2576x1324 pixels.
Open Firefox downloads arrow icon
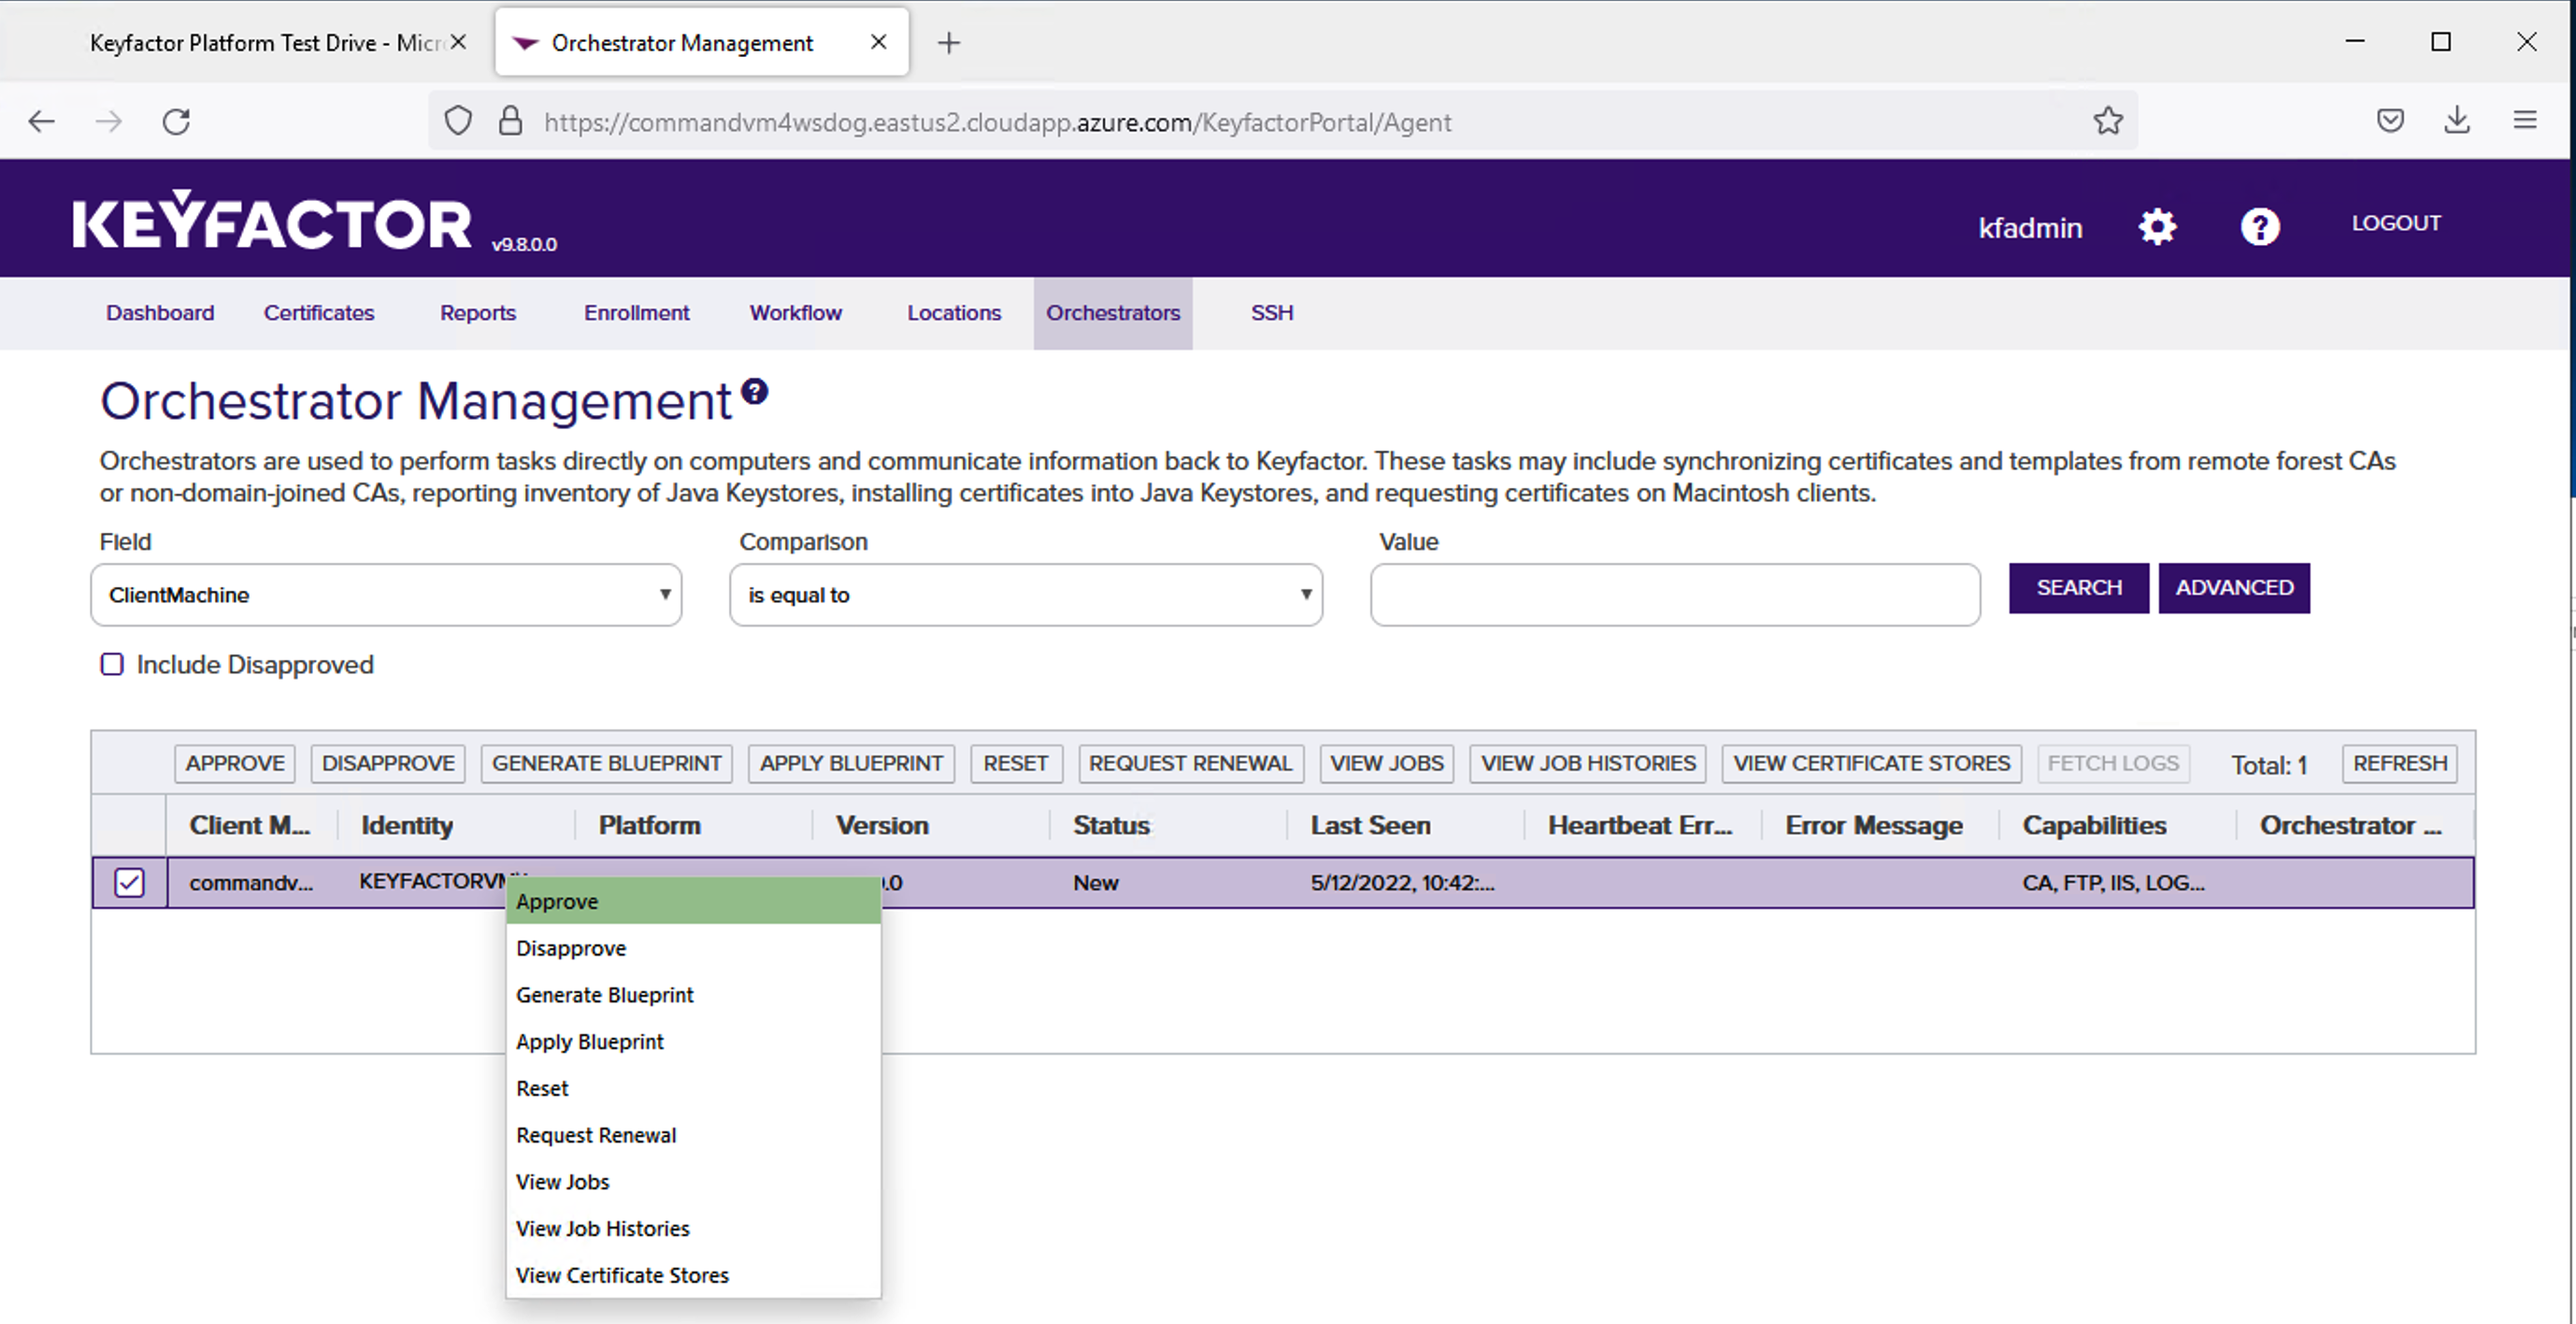[x=2457, y=121]
